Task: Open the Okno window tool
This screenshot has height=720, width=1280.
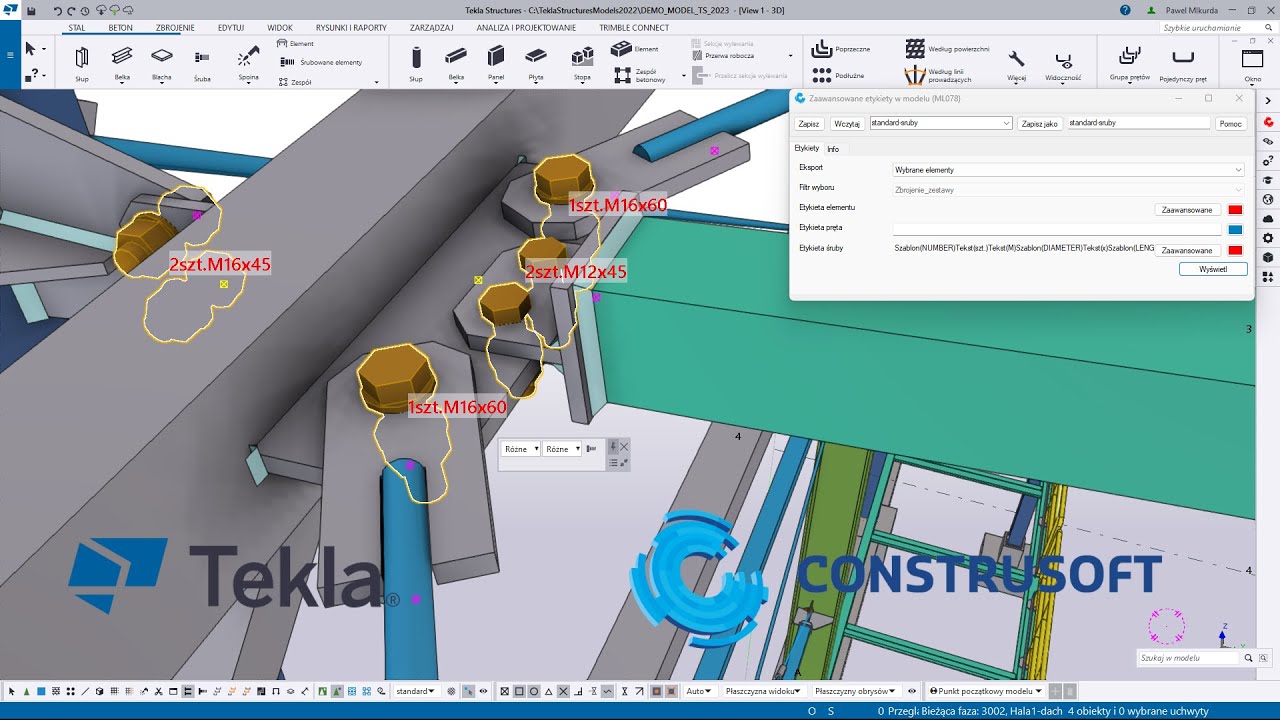Action: click(x=1252, y=63)
